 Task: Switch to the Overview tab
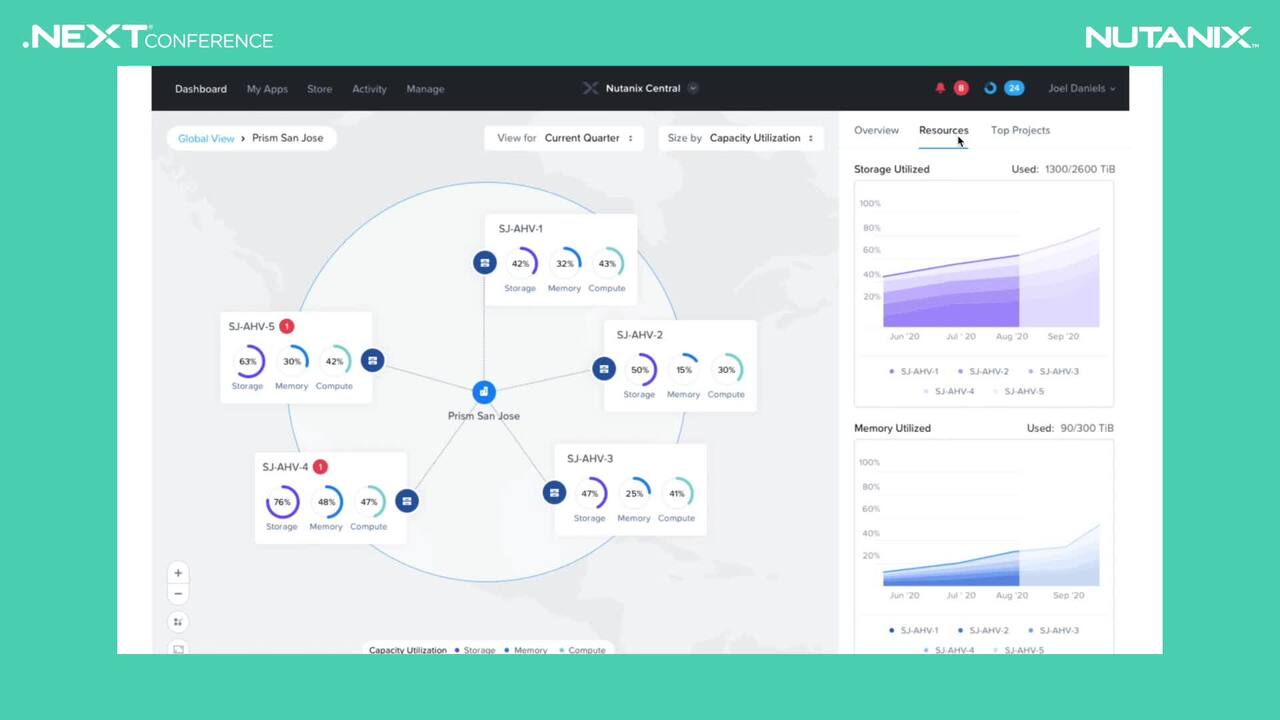pyautogui.click(x=876, y=130)
